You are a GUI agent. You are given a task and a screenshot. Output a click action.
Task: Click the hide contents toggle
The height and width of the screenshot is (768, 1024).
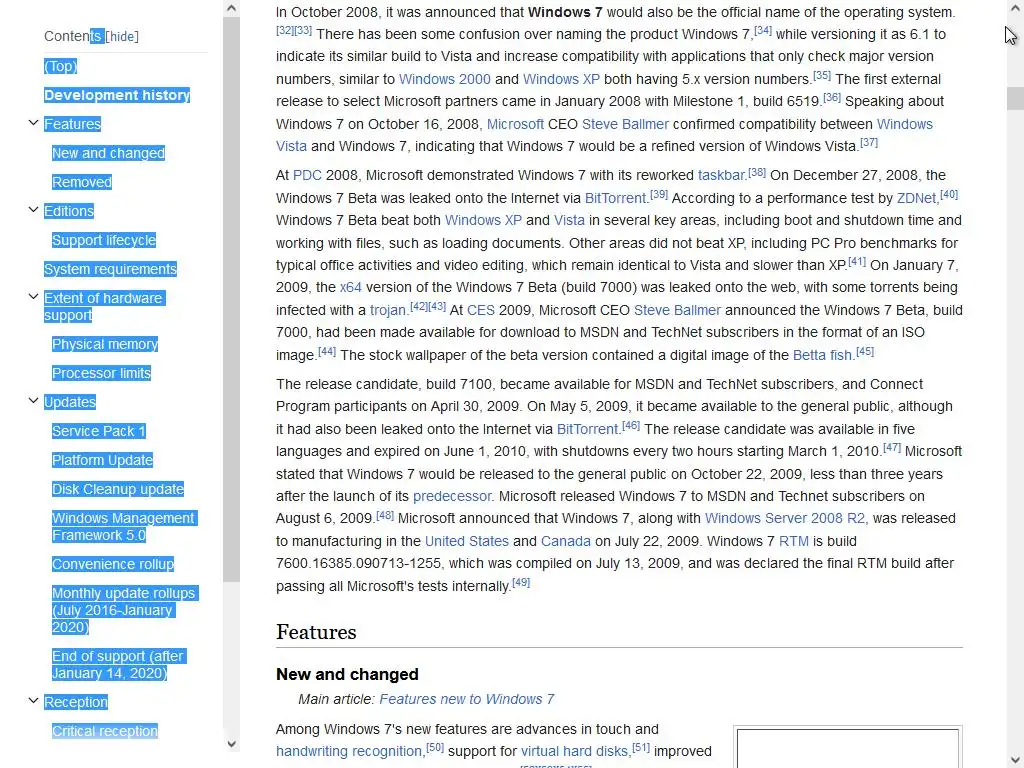click(122, 37)
